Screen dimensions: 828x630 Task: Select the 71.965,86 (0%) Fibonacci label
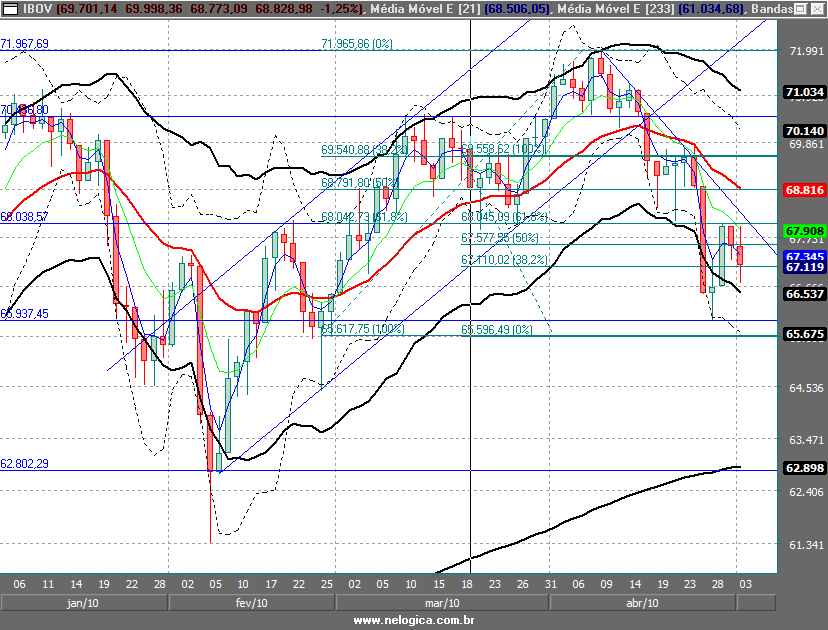coord(357,44)
